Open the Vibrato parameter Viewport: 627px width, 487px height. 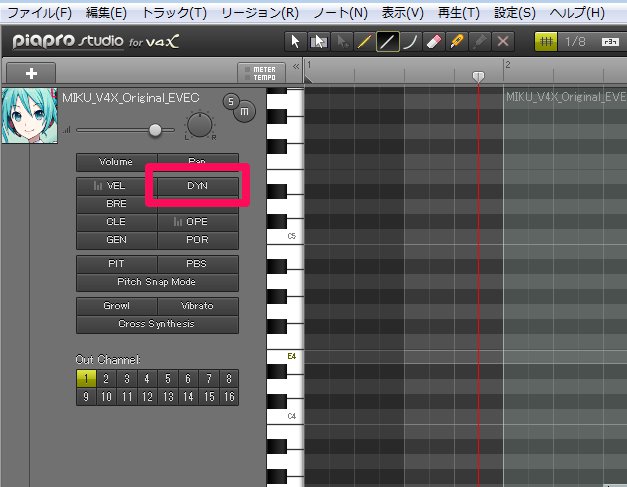(198, 306)
